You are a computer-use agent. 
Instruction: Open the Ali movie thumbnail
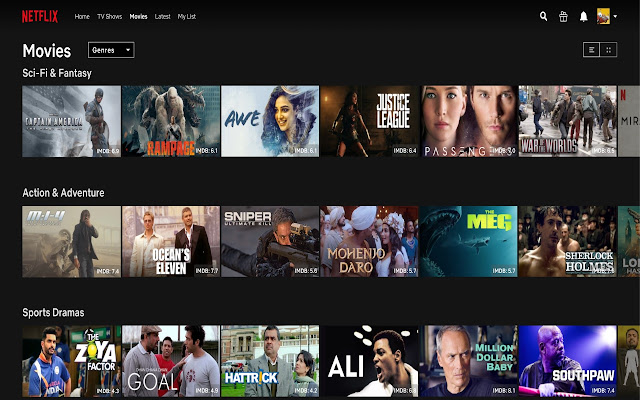369,361
